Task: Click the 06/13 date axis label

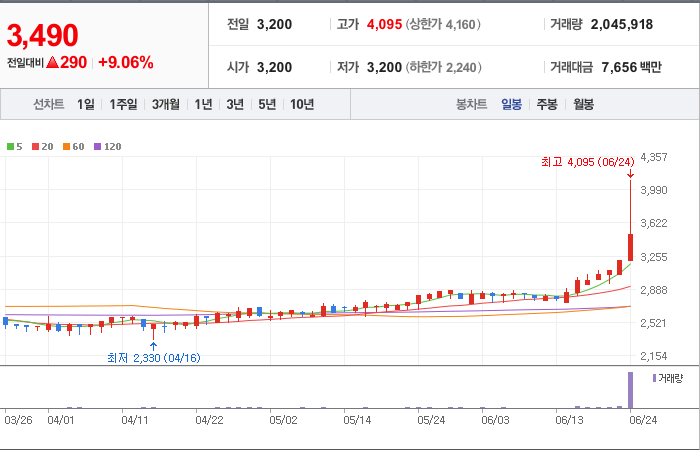Action: pyautogui.click(x=568, y=421)
